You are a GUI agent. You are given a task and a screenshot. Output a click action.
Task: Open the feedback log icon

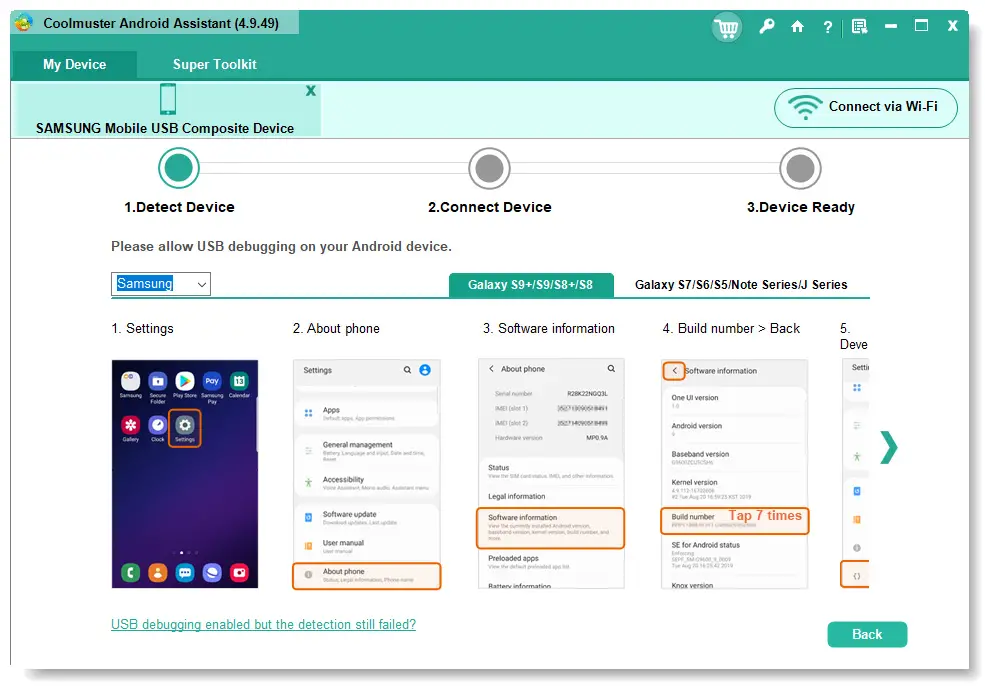(859, 26)
